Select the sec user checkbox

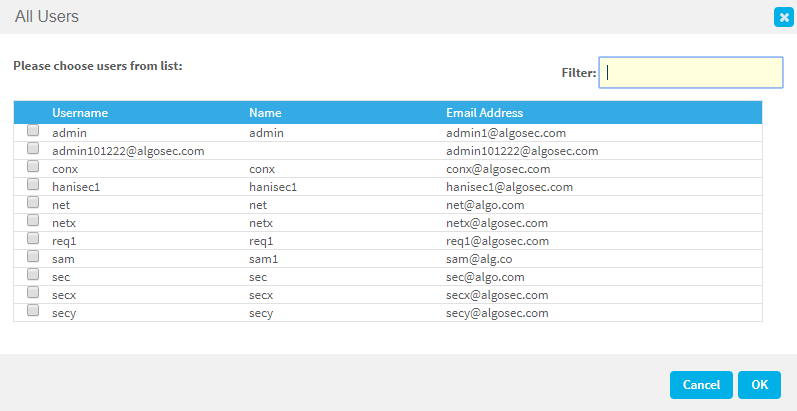(33, 275)
